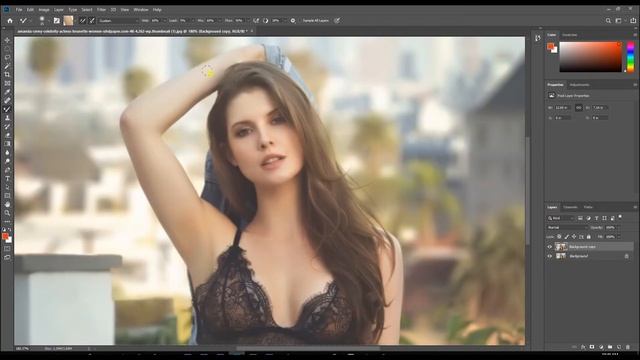Open the Image menu

44,9
